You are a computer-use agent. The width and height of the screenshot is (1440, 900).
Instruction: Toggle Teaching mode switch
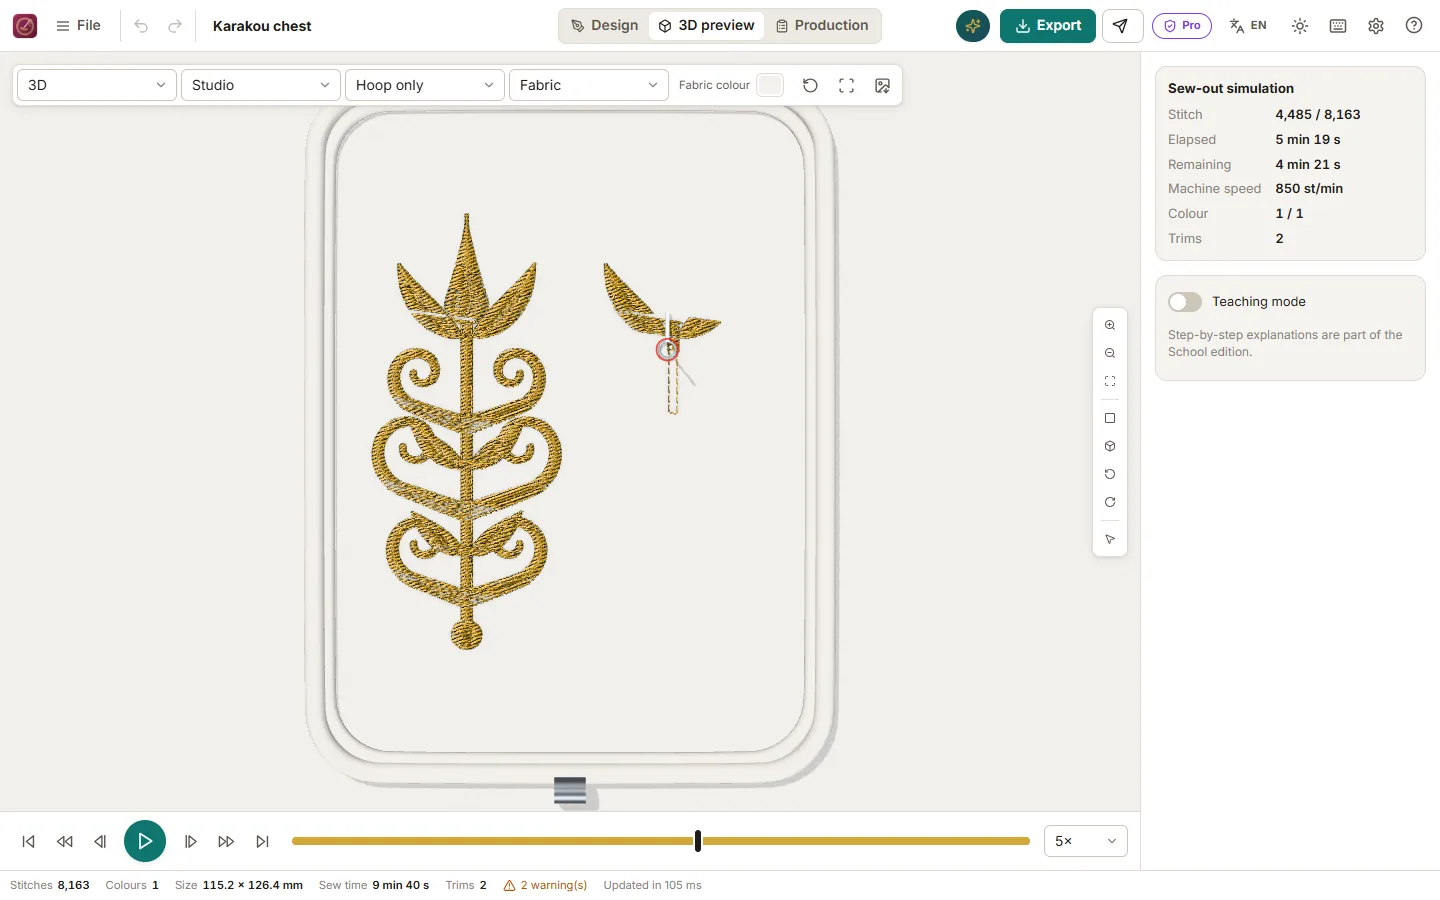[1185, 302]
